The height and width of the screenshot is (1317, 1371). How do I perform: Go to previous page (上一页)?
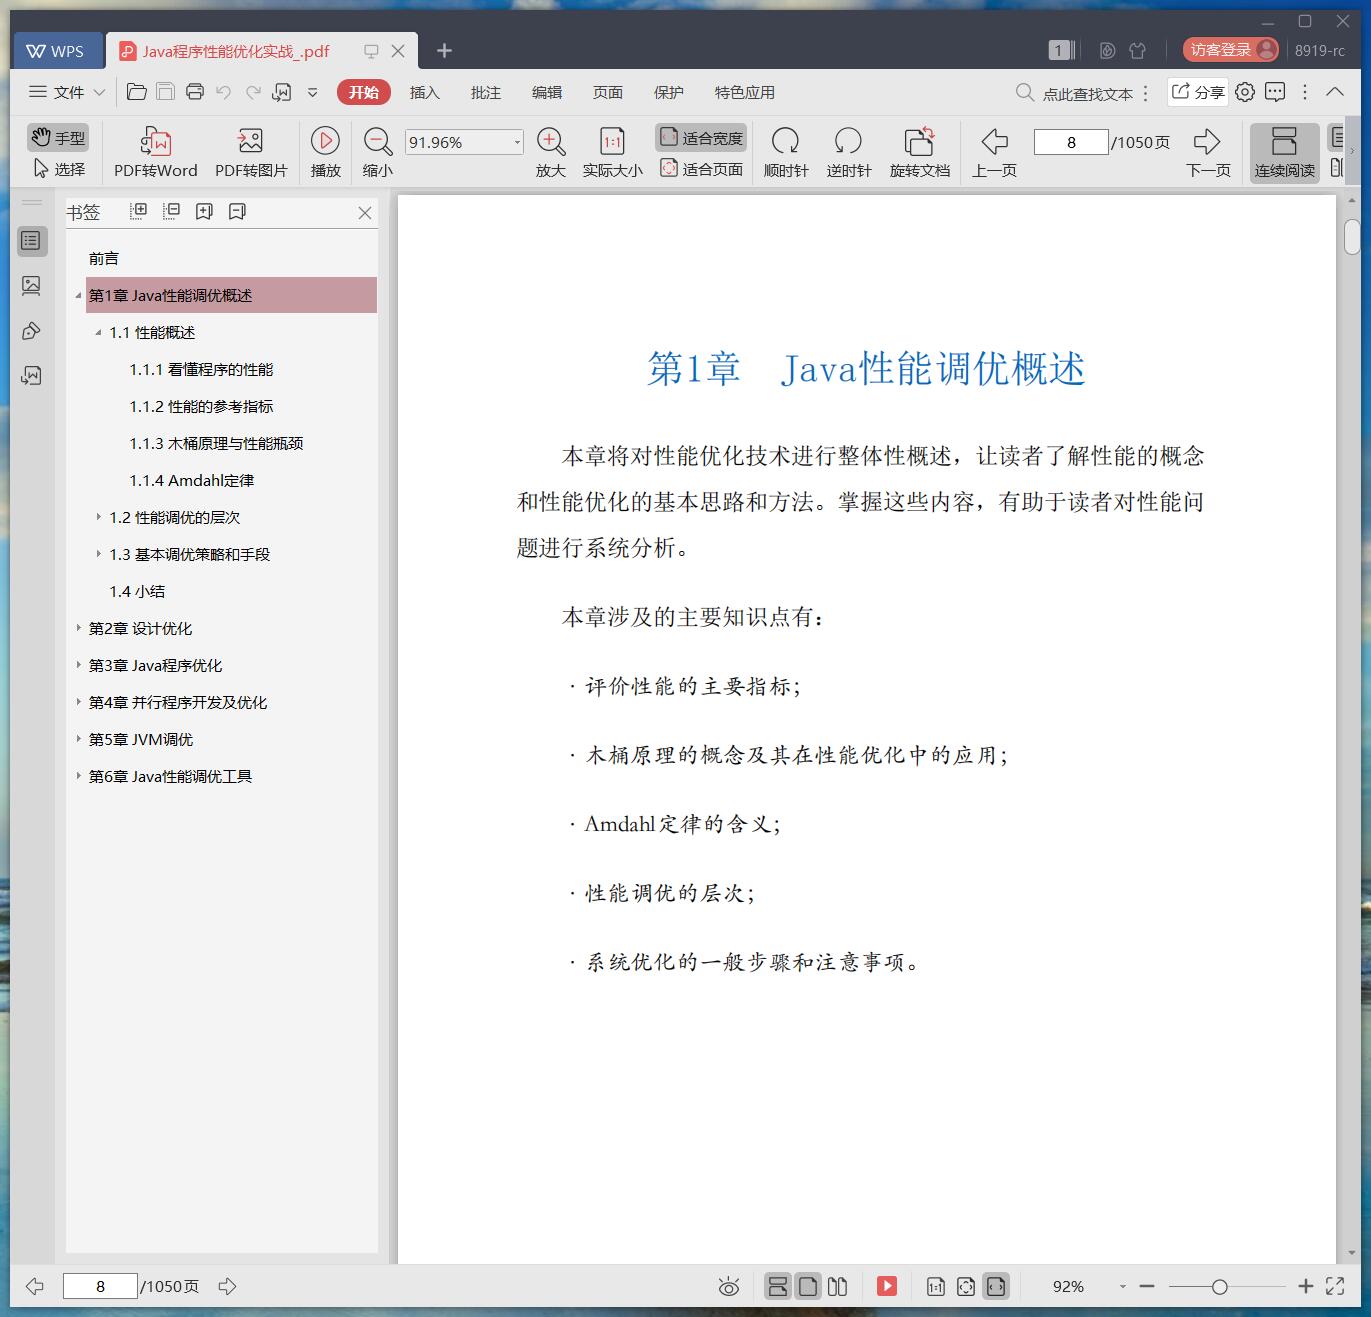[994, 152]
